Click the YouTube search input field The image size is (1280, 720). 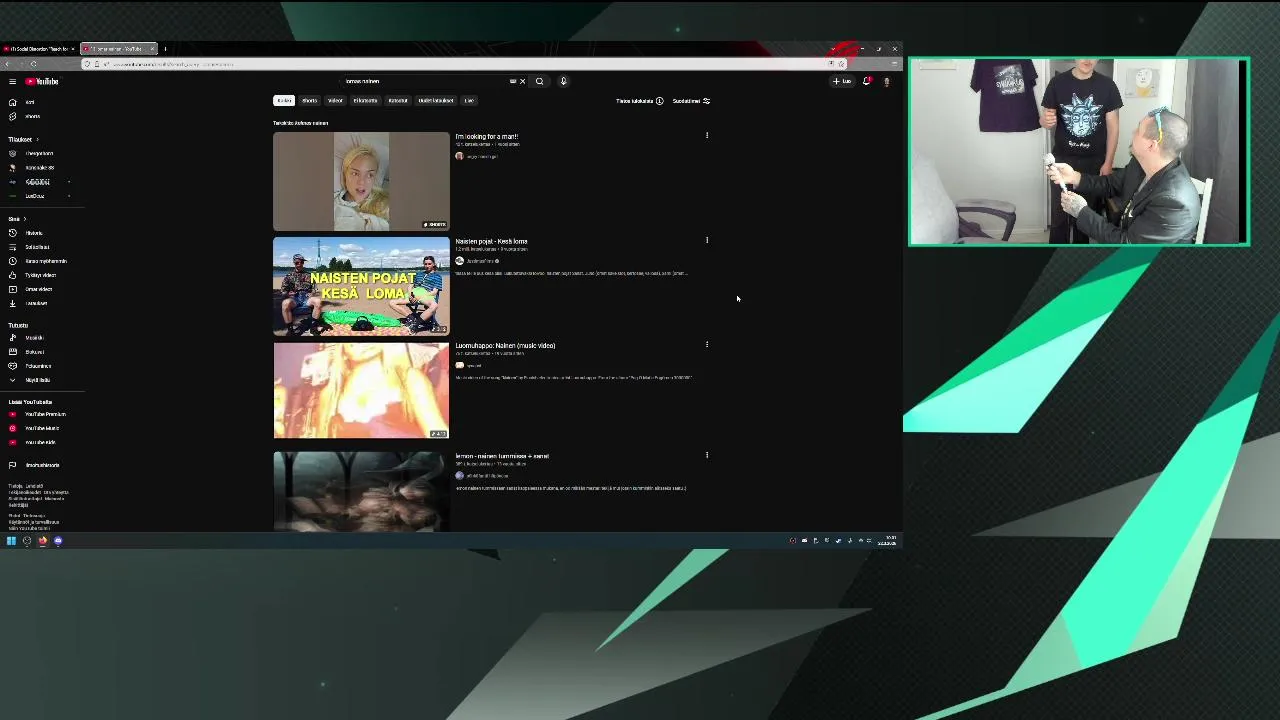click(425, 81)
